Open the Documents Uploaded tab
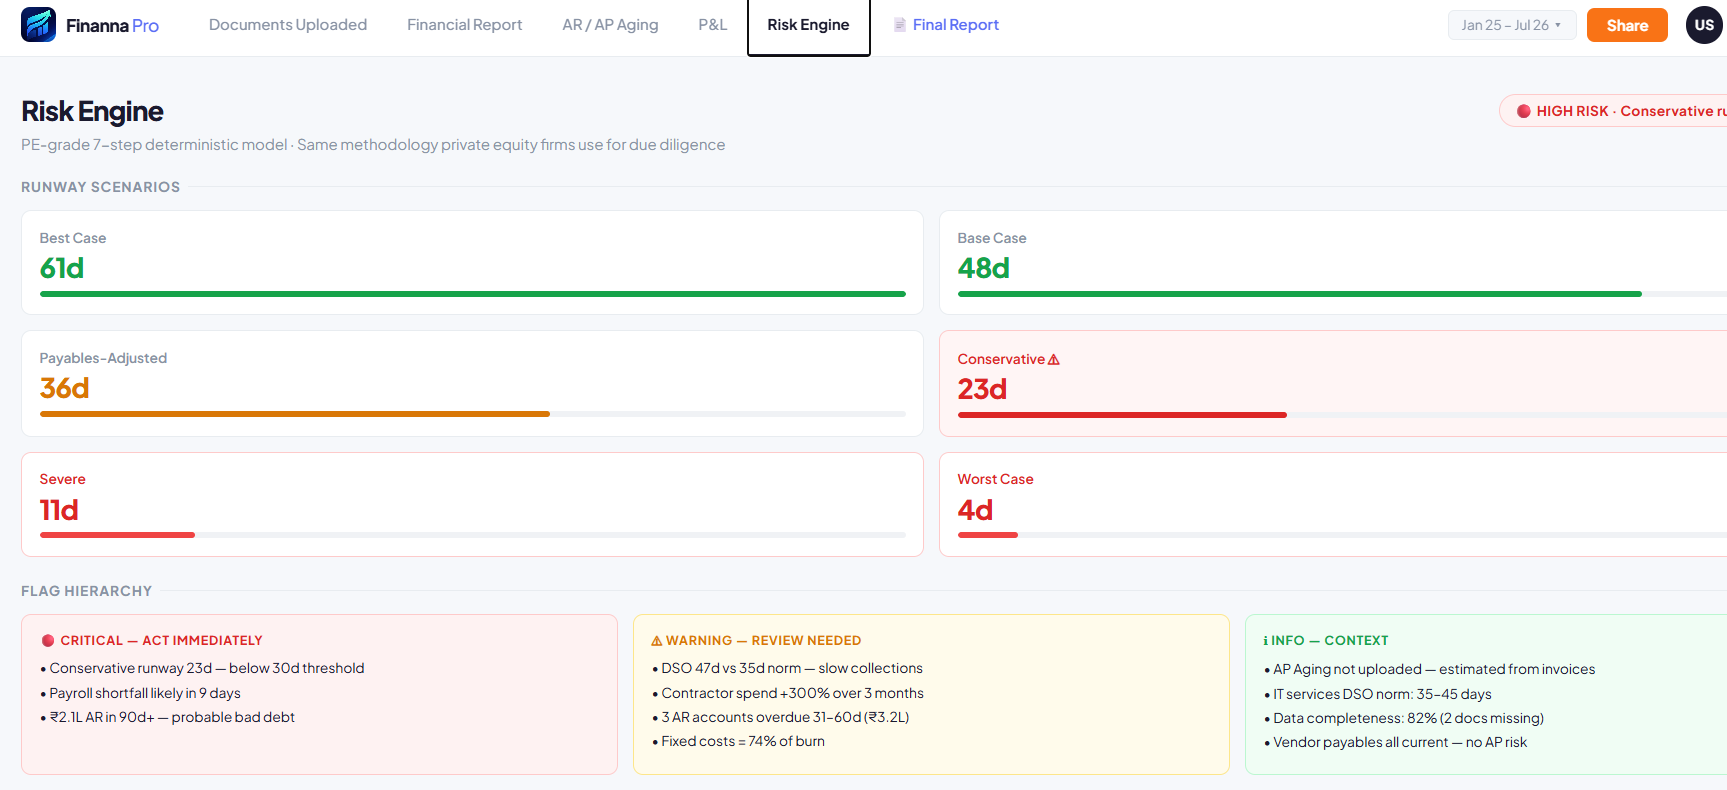1727x790 pixels. (x=288, y=25)
